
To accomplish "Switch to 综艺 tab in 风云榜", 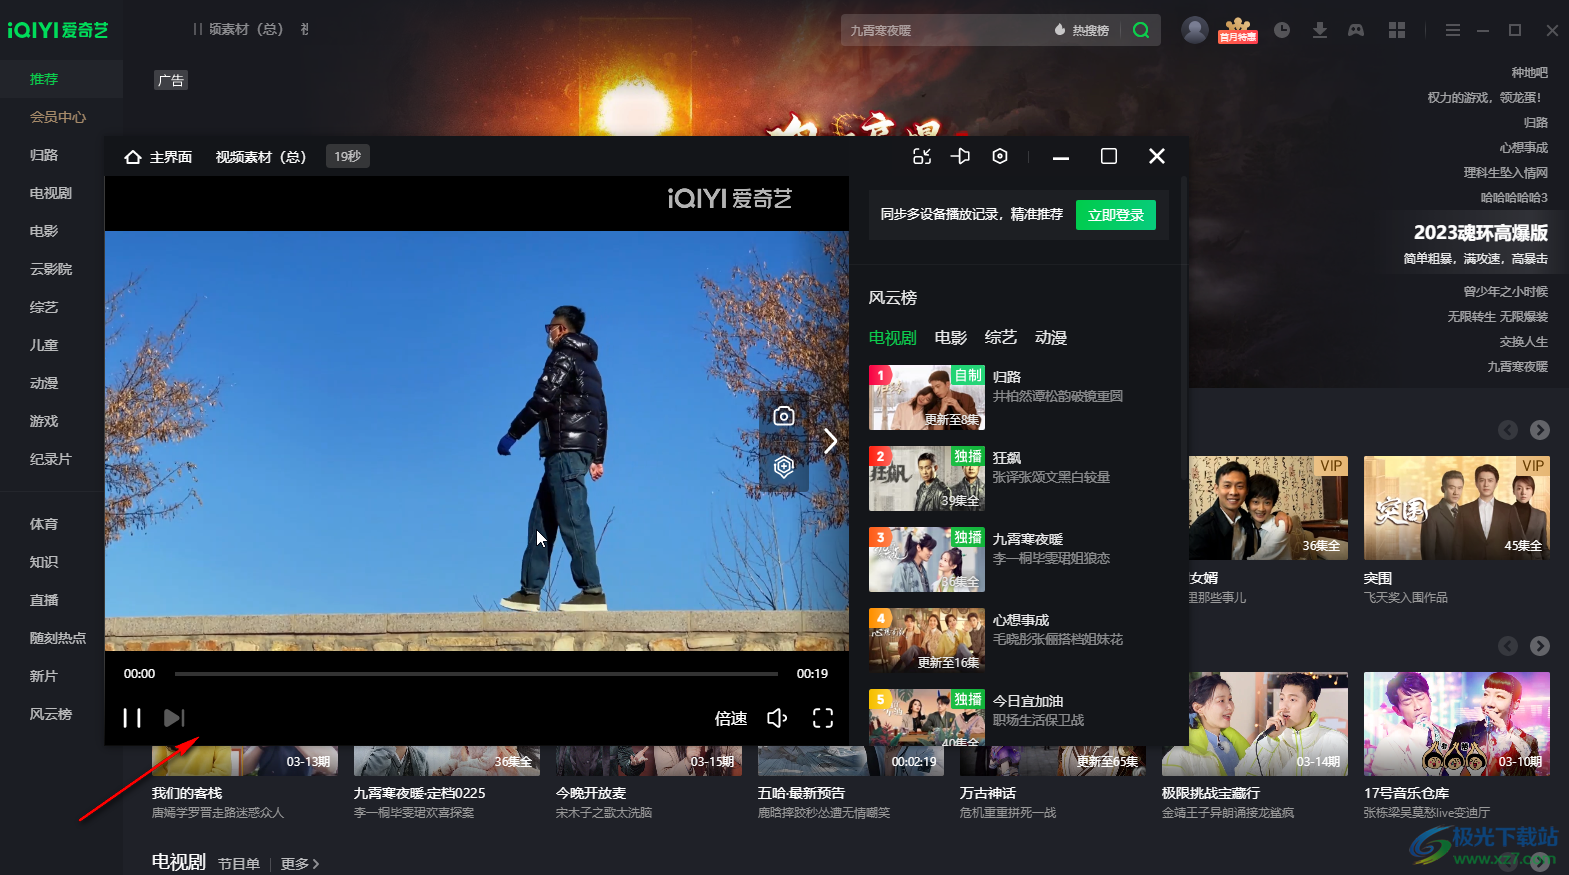I will point(1001,338).
